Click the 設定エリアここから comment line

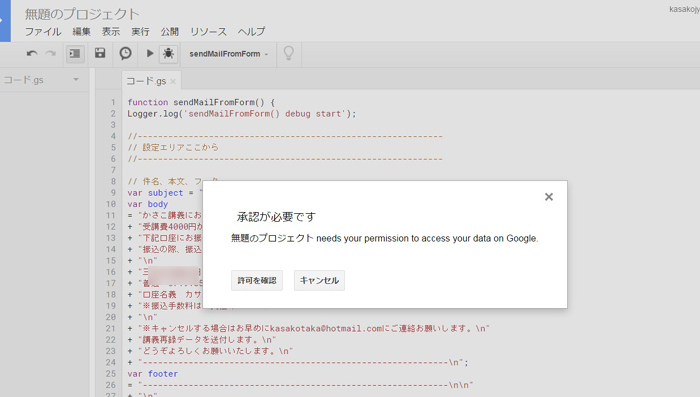pyautogui.click(x=173, y=147)
